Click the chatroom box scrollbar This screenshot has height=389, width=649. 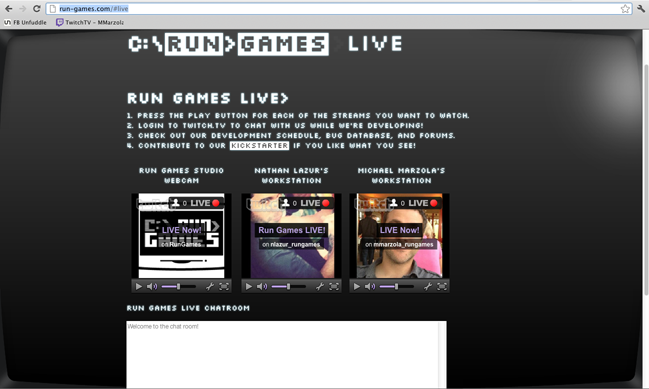pyautogui.click(x=442, y=355)
